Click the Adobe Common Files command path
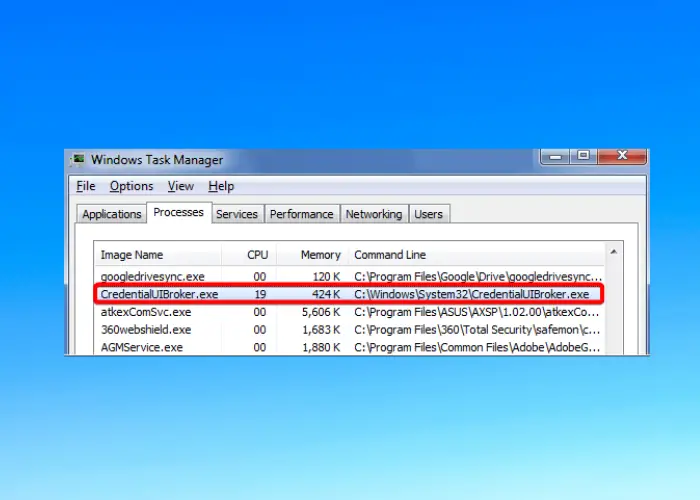Viewport: 700px width, 500px height. pyautogui.click(x=477, y=348)
